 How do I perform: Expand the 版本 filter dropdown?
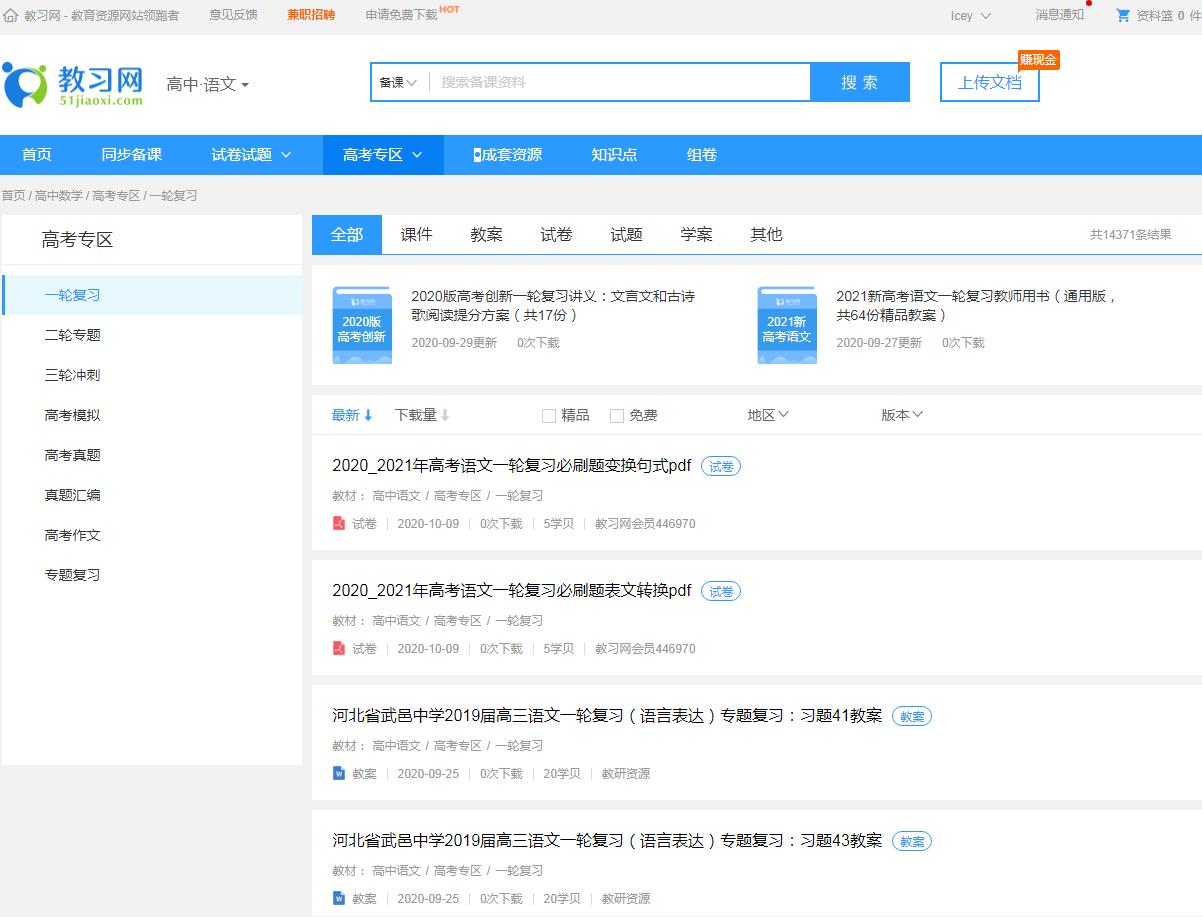[x=901, y=414]
